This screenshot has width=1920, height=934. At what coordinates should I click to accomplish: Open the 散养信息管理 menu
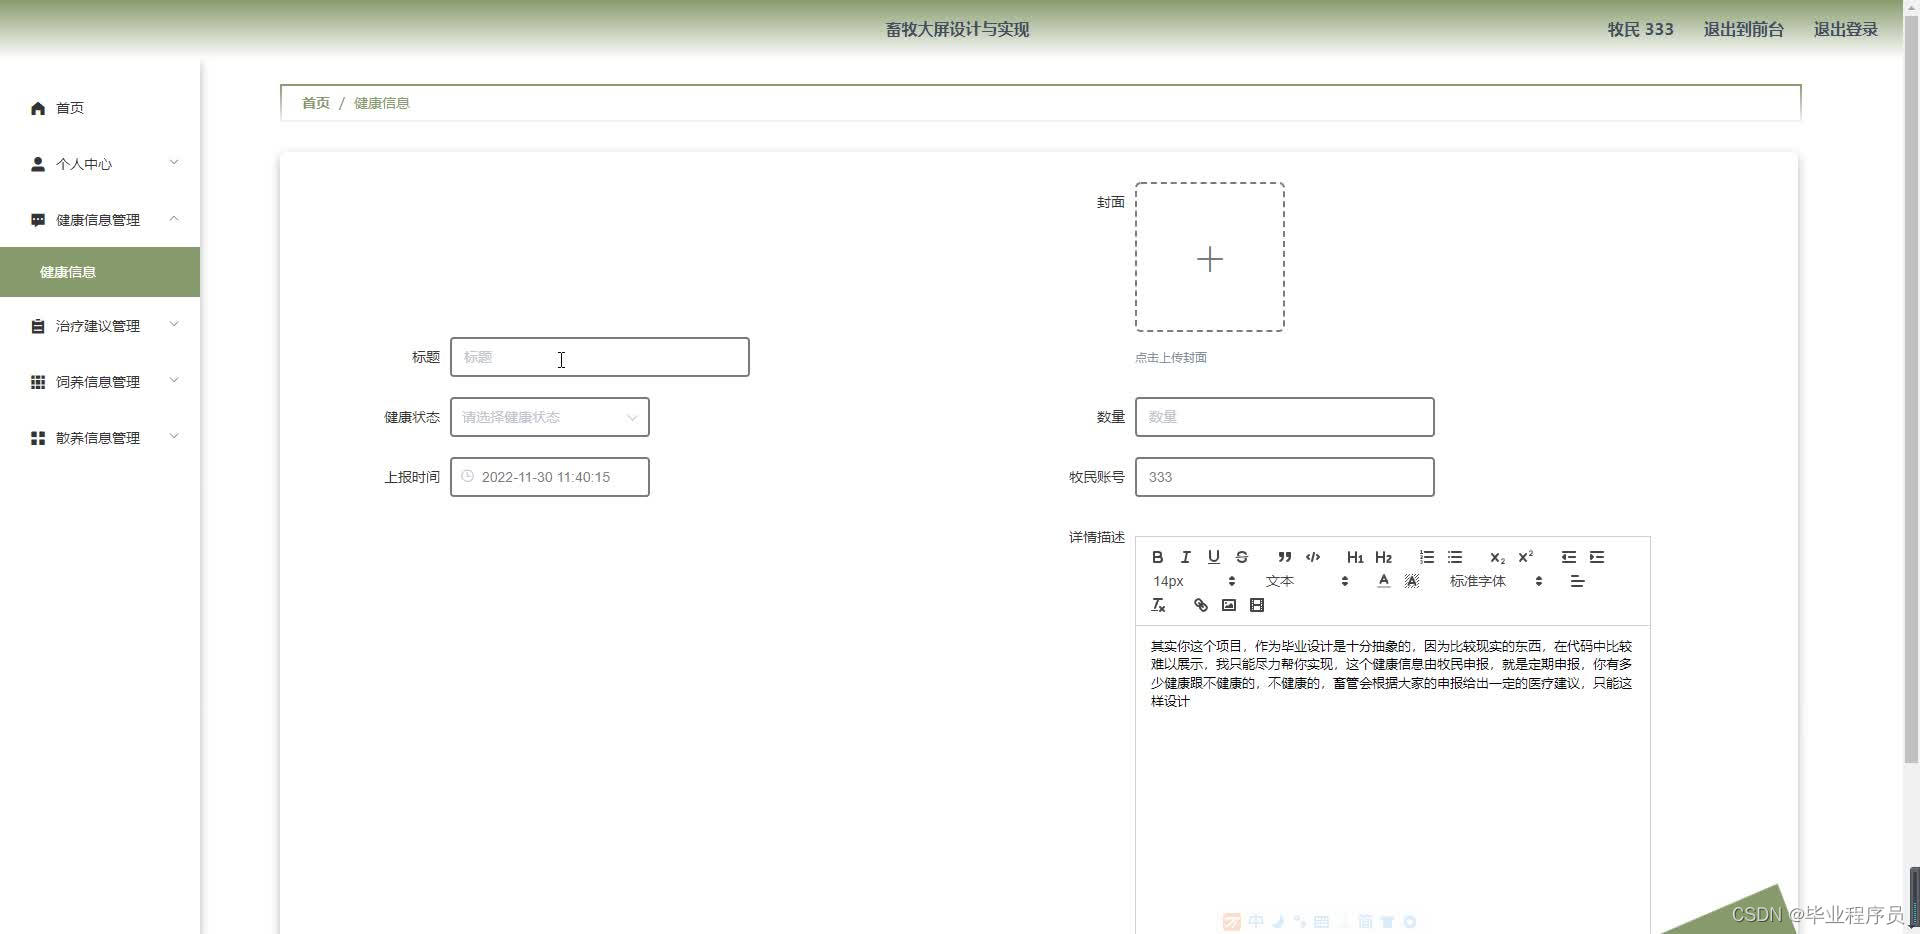point(100,438)
